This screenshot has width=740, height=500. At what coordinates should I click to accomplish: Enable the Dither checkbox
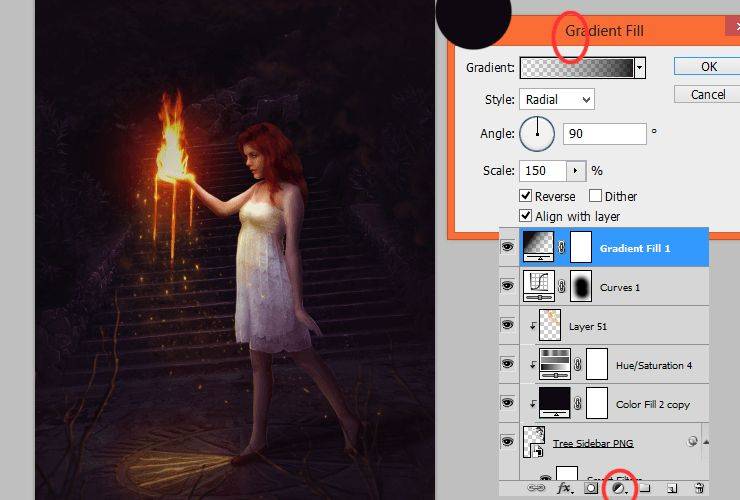tap(595, 195)
